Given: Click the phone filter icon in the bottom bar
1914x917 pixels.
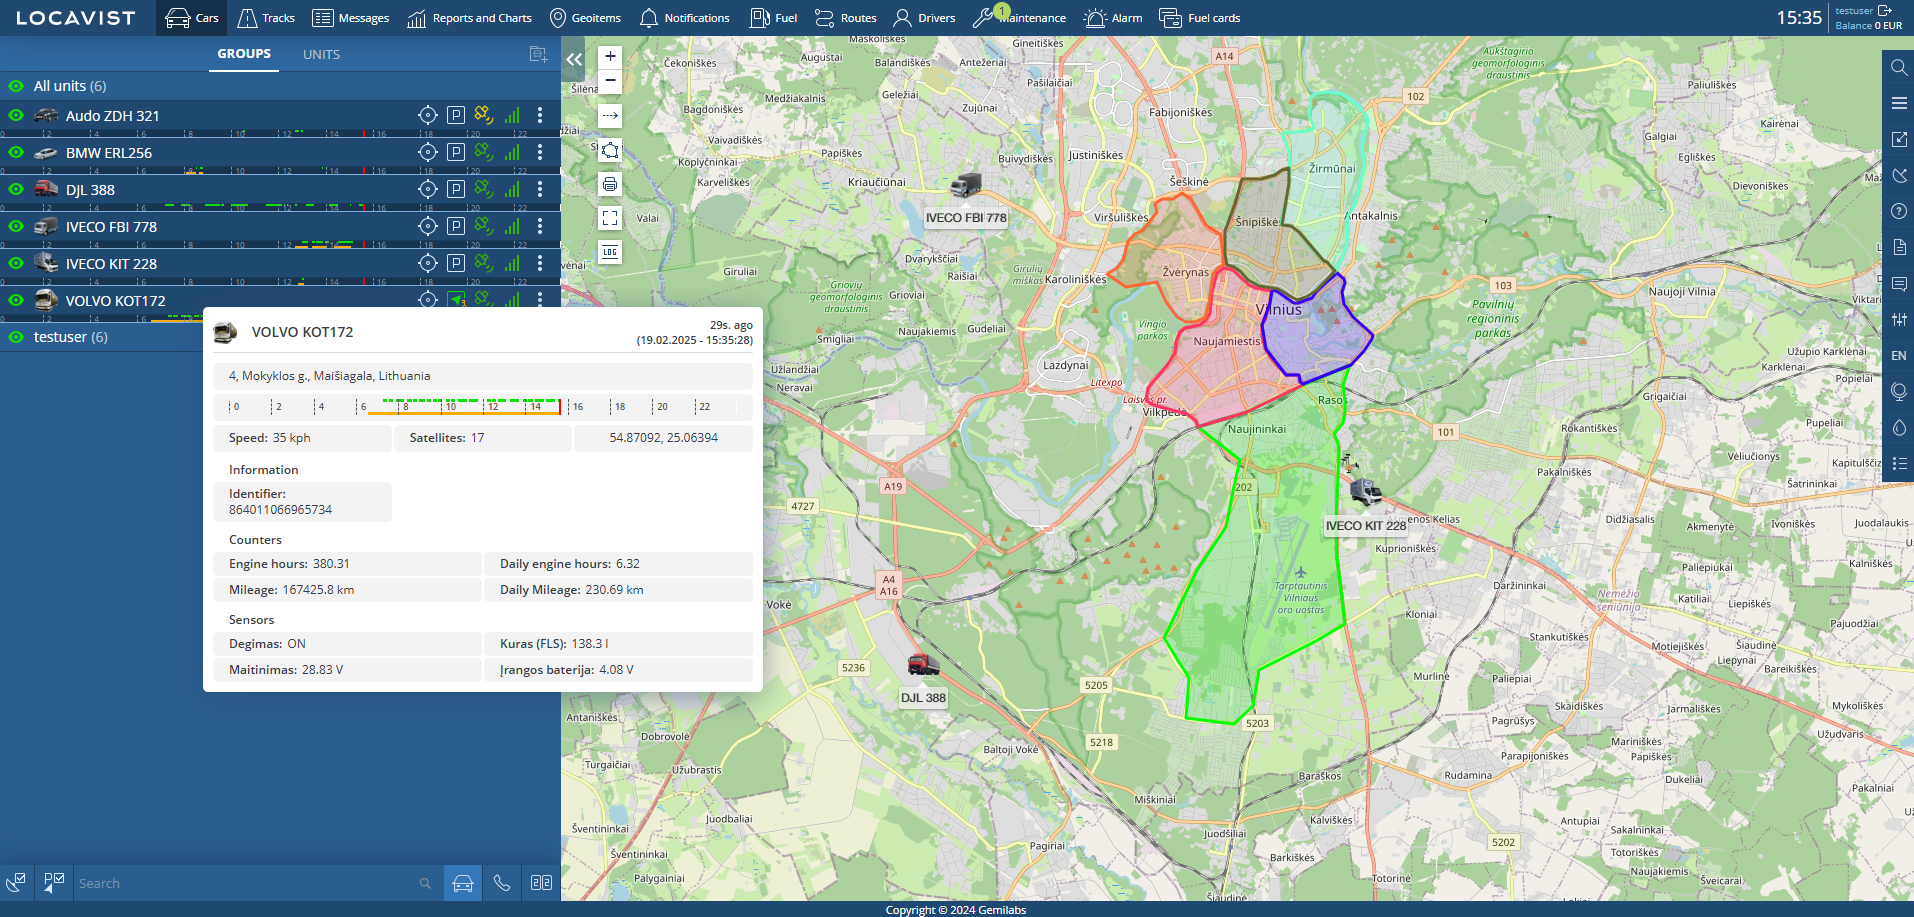Looking at the screenshot, I should (502, 883).
